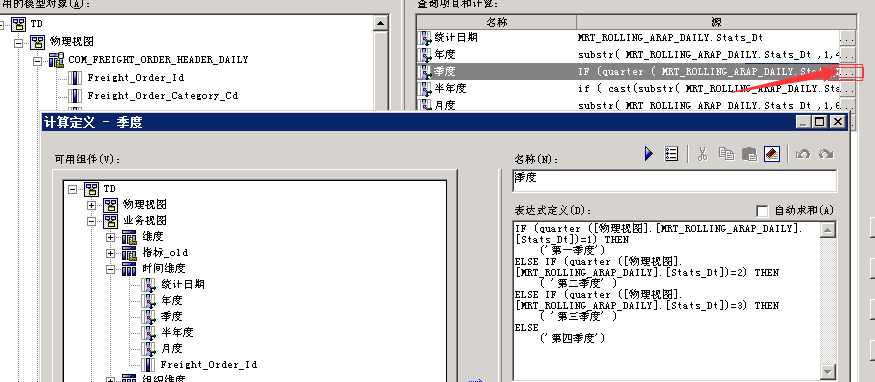Click 物理视图 folder icon in the dialog tree
Viewport: 875px width, 382px height.
coord(110,205)
